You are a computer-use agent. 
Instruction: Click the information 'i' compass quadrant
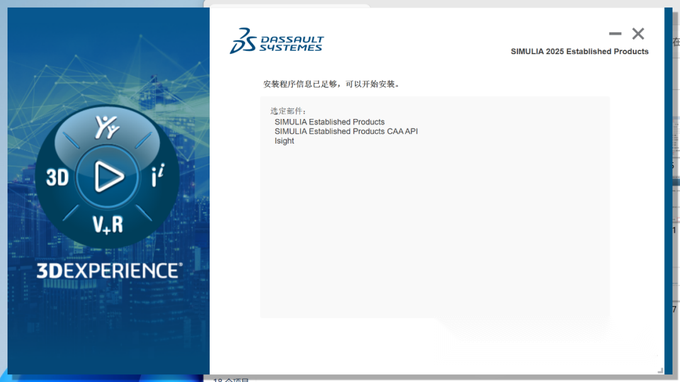coord(158,175)
